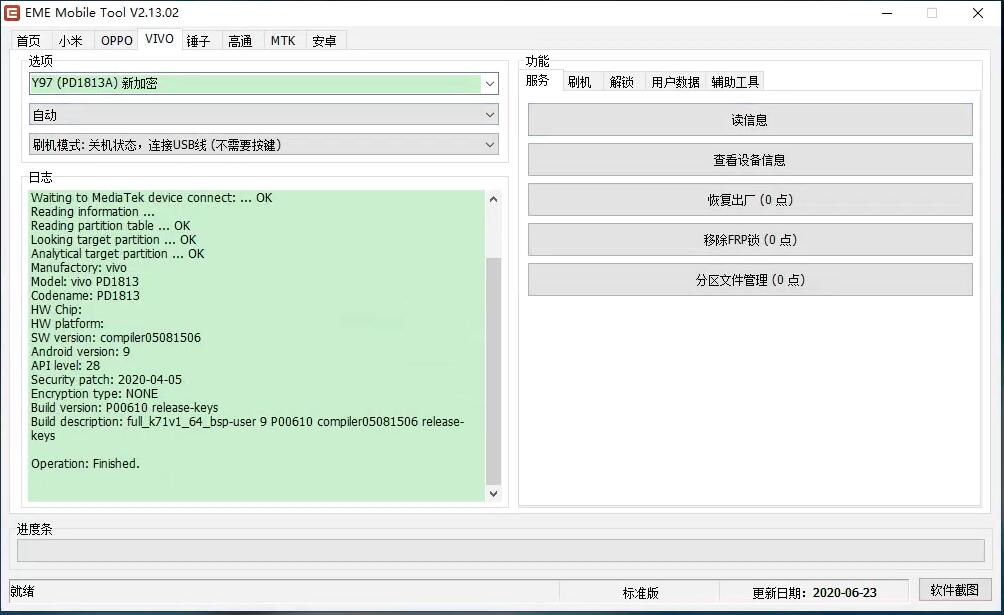Click the 'Operation: Finished.' log line
Image resolution: width=1004 pixels, height=615 pixels.
[x=85, y=464]
